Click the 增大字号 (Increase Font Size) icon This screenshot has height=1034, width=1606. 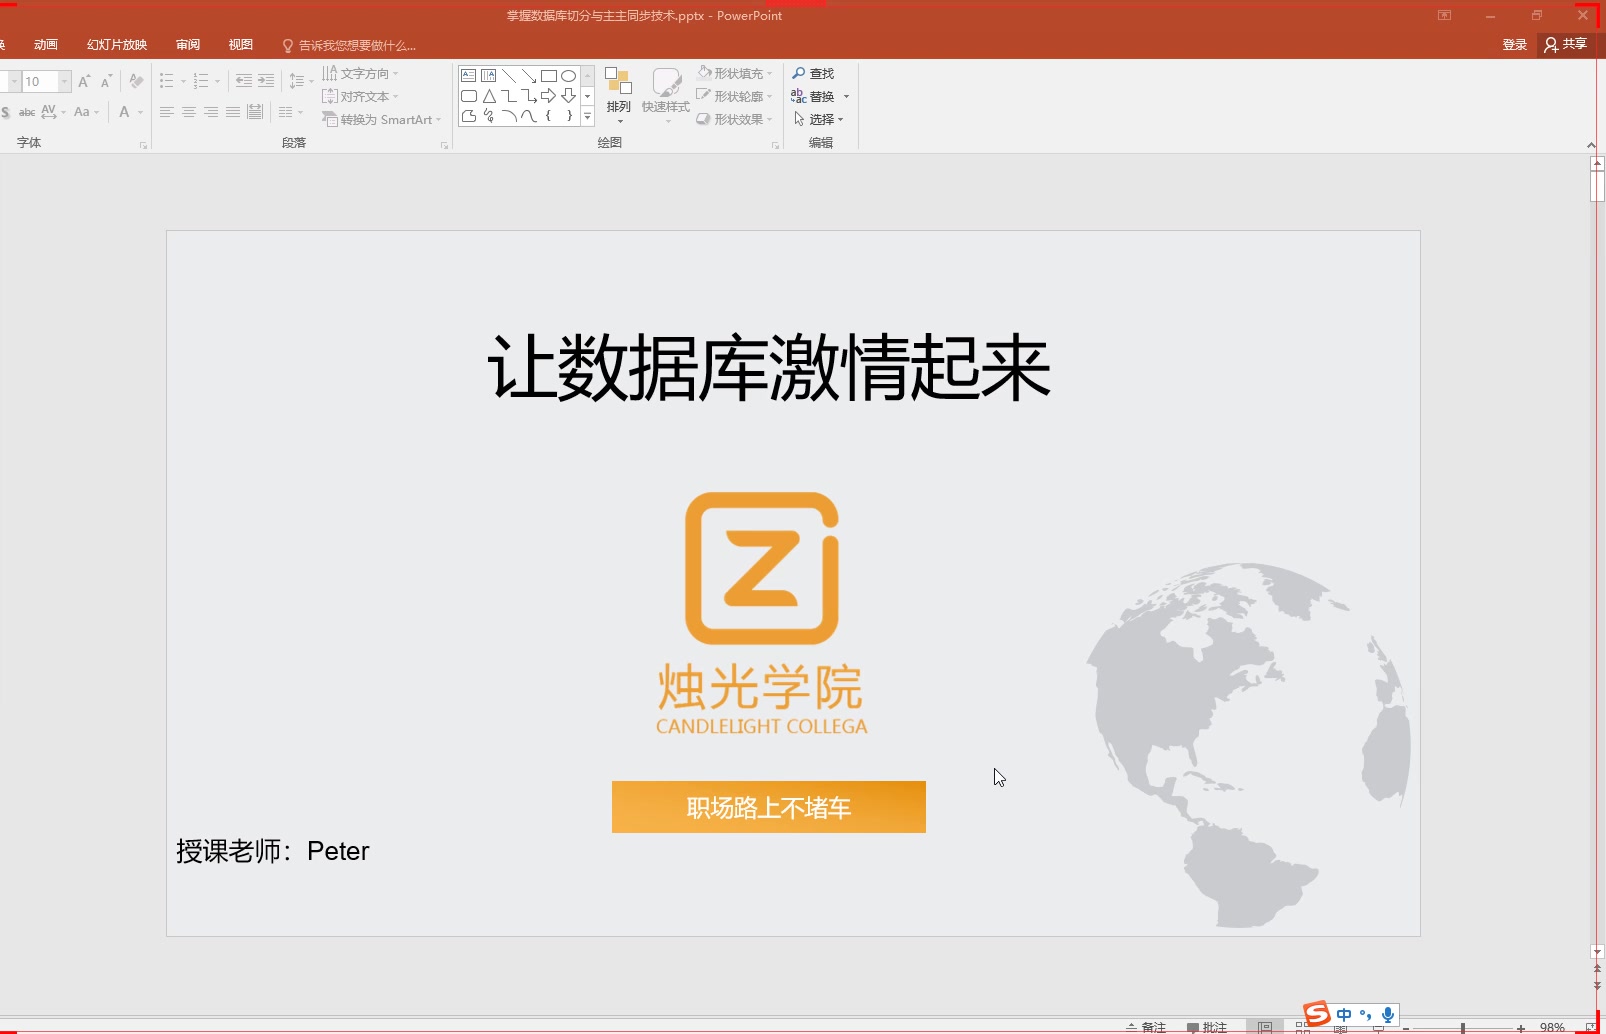(x=84, y=81)
